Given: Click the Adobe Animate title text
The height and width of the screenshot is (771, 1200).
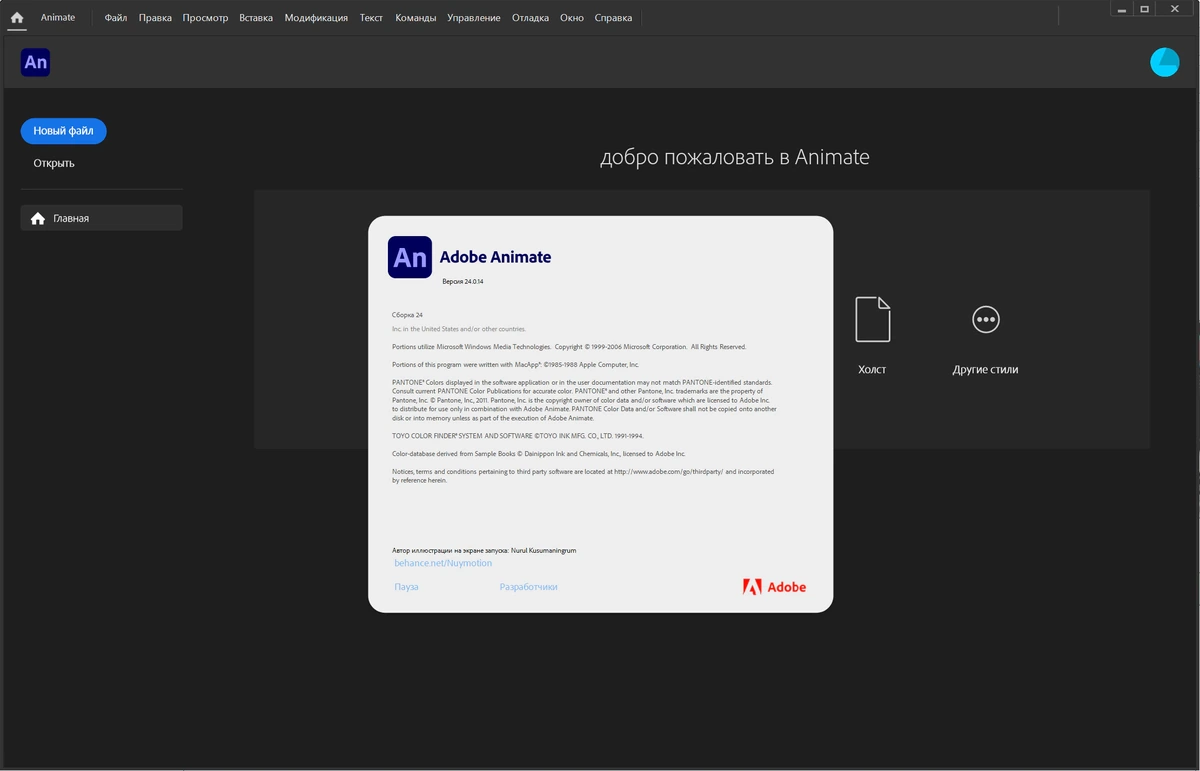Looking at the screenshot, I should 495,257.
